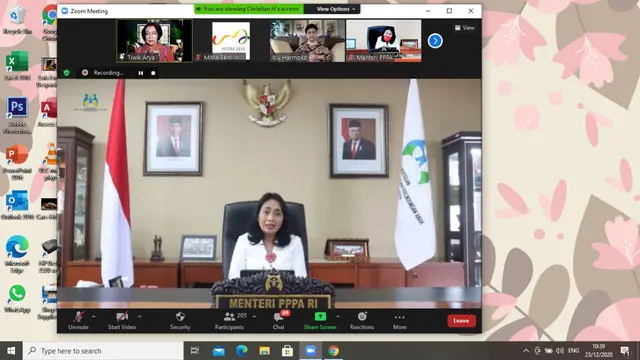Open the notification center icon
The image size is (640, 360).
pos(625,351)
